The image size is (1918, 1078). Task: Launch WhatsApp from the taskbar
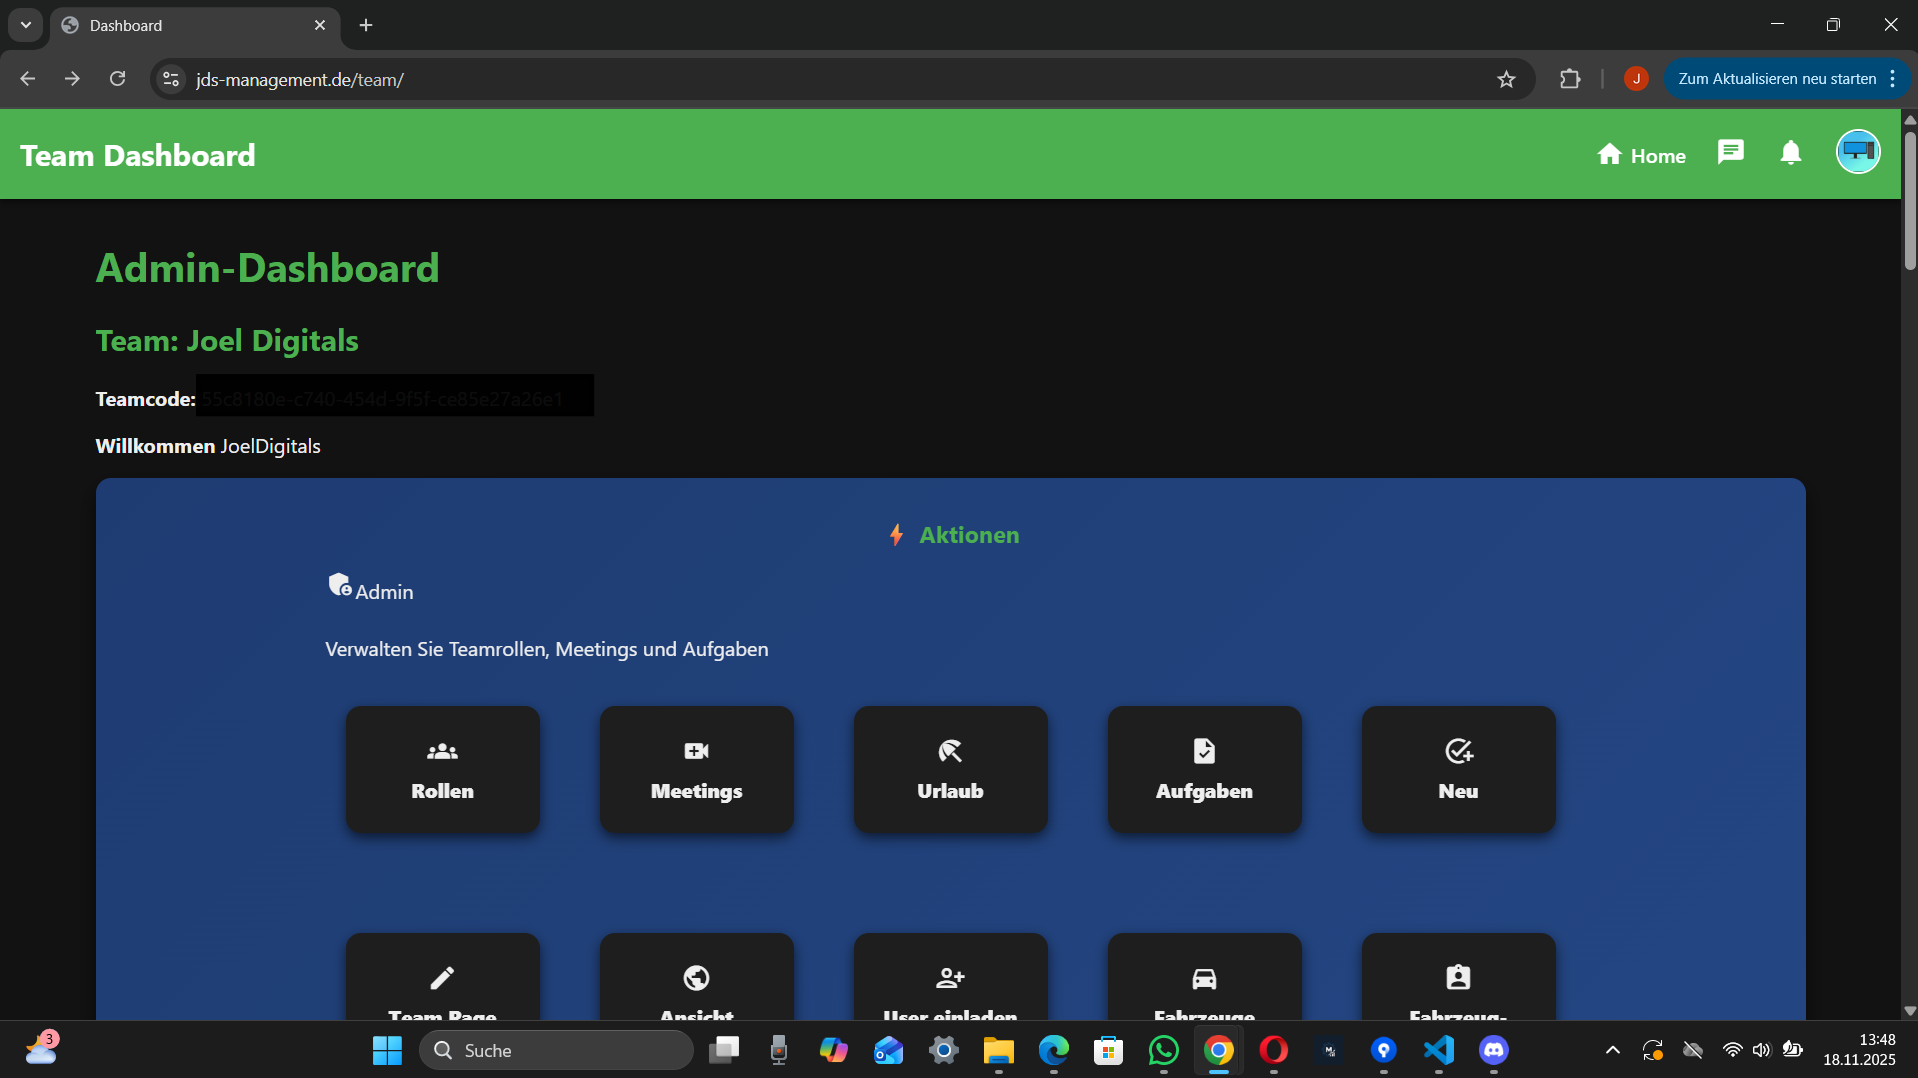[x=1163, y=1050]
